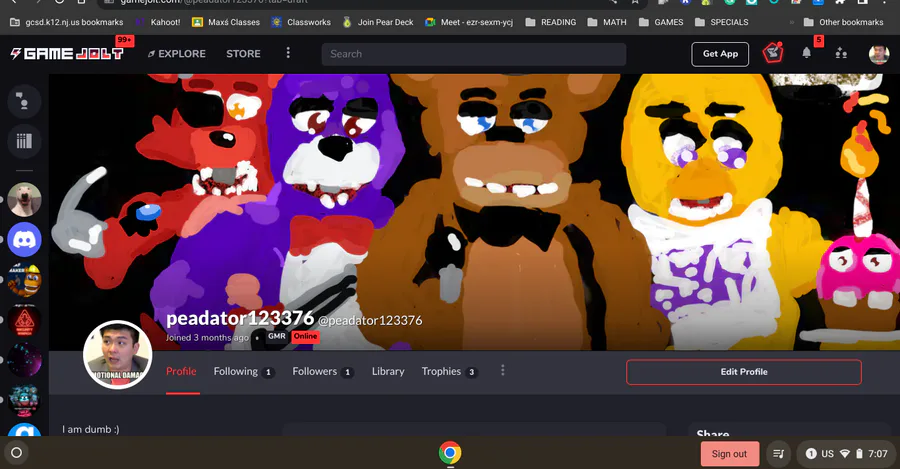900x469 pixels.
Task: Expand the SPECIALS bookmarks folder
Action: [x=721, y=22]
